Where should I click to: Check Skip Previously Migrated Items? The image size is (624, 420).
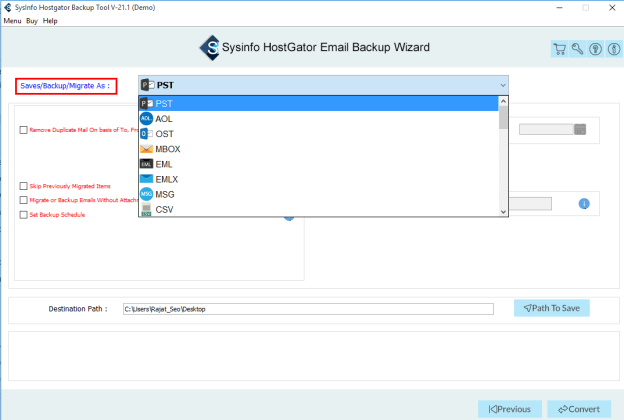(23, 186)
